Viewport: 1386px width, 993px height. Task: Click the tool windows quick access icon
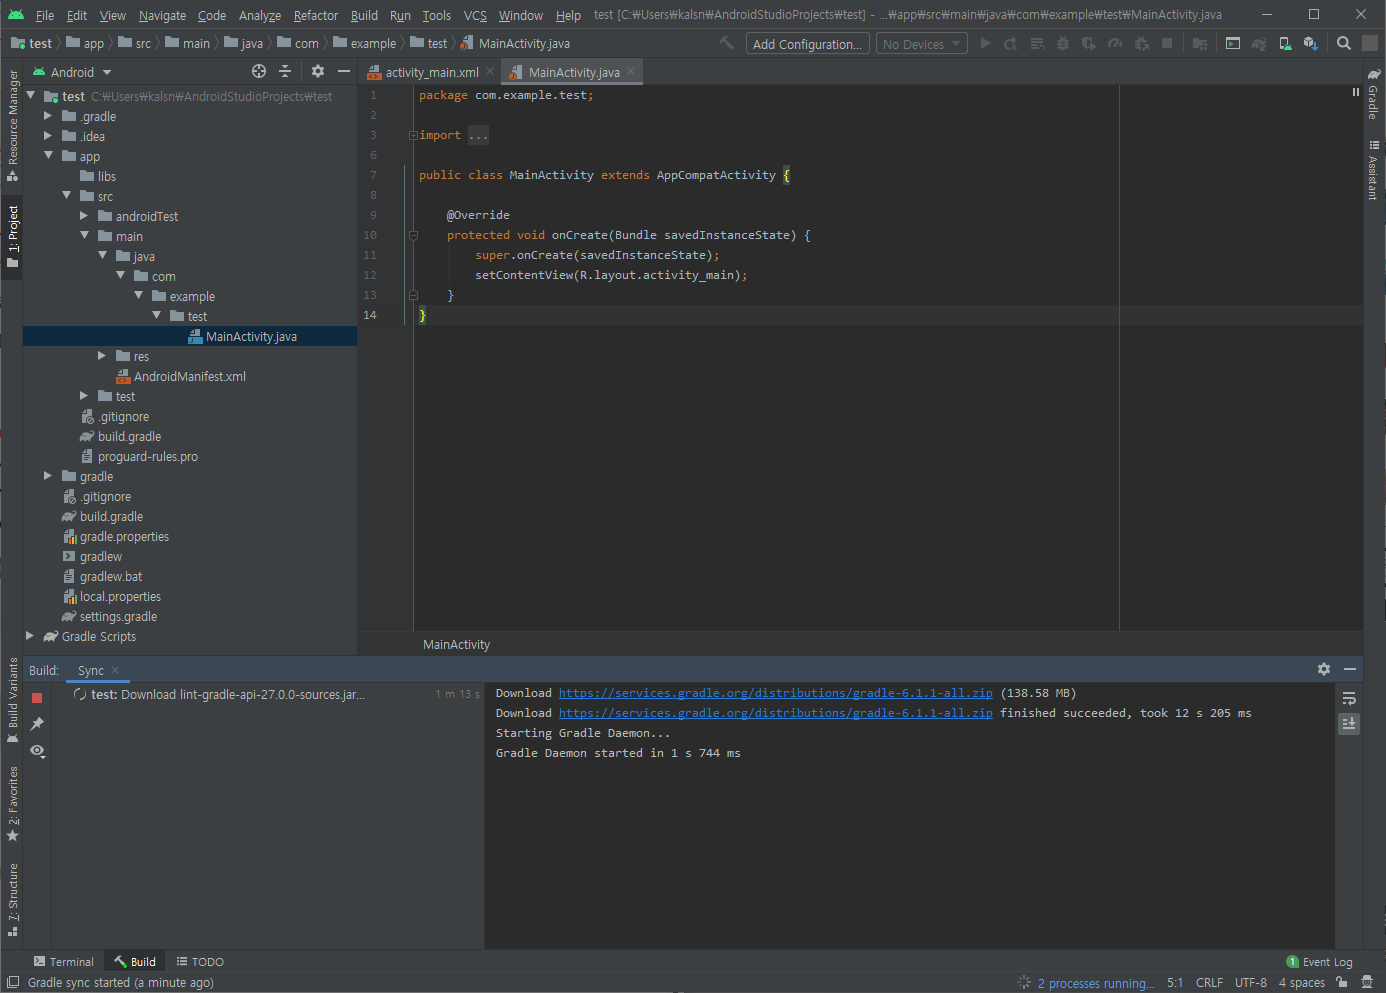(x=12, y=983)
